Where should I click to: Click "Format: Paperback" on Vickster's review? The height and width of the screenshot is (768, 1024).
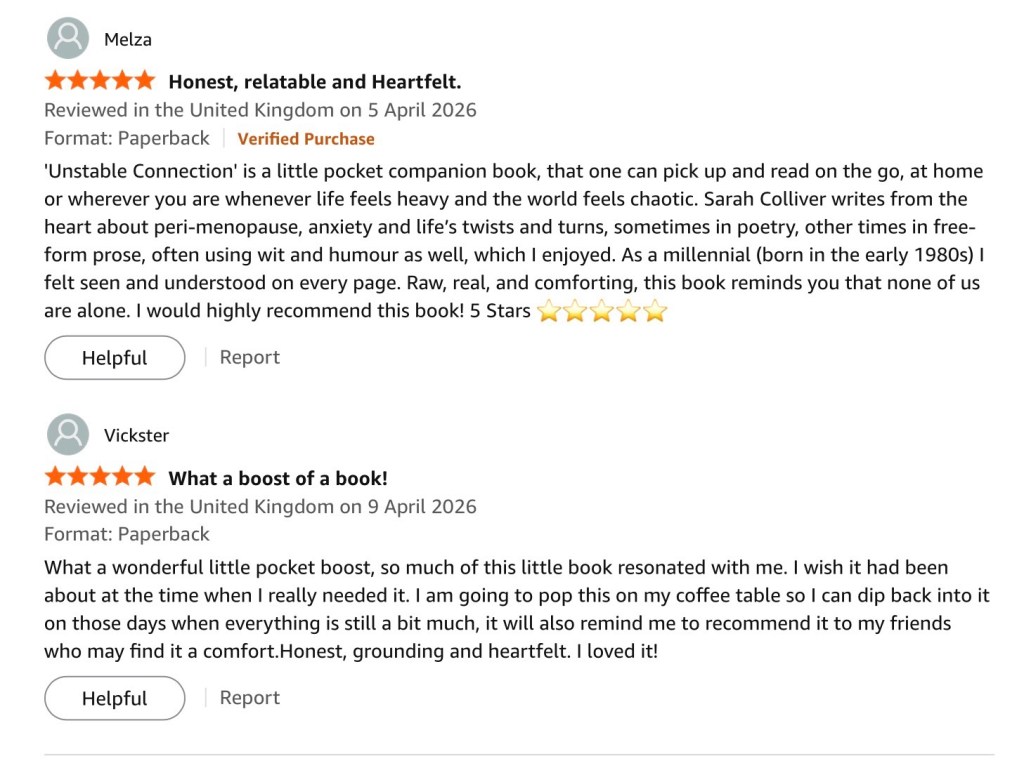(x=127, y=534)
